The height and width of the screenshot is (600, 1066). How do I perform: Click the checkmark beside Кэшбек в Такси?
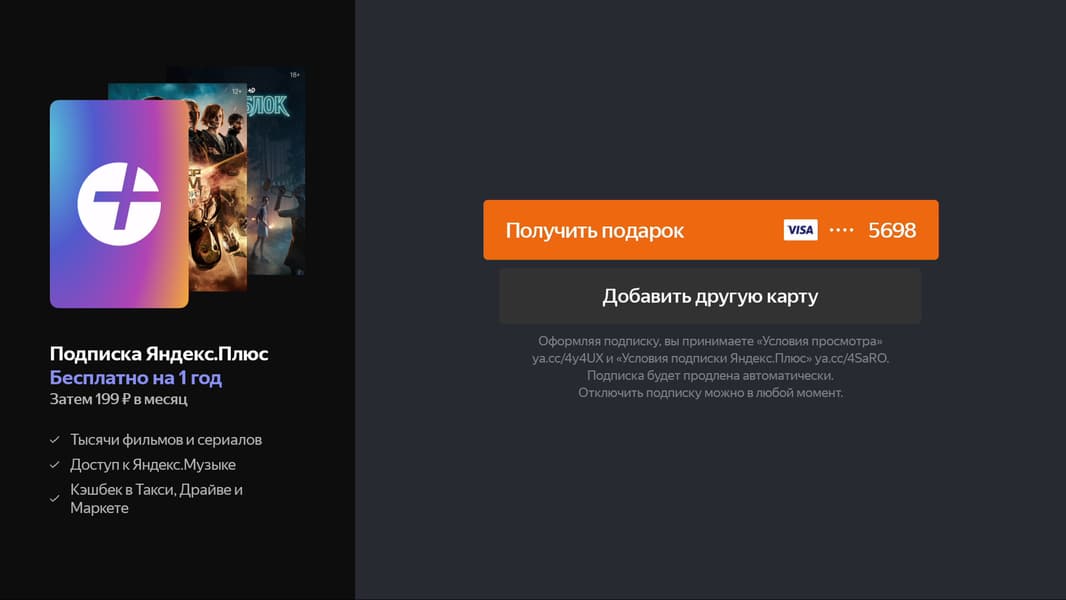click(55, 499)
